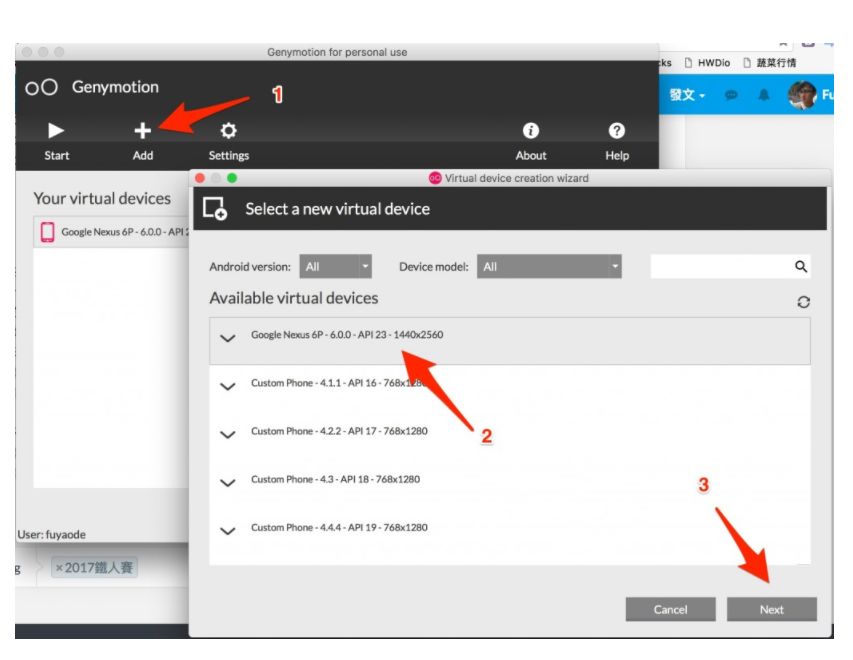This screenshot has height=660, width=853.
Task: Expand Custom Phone 4.3 API 18 chevron
Action: [x=227, y=483]
